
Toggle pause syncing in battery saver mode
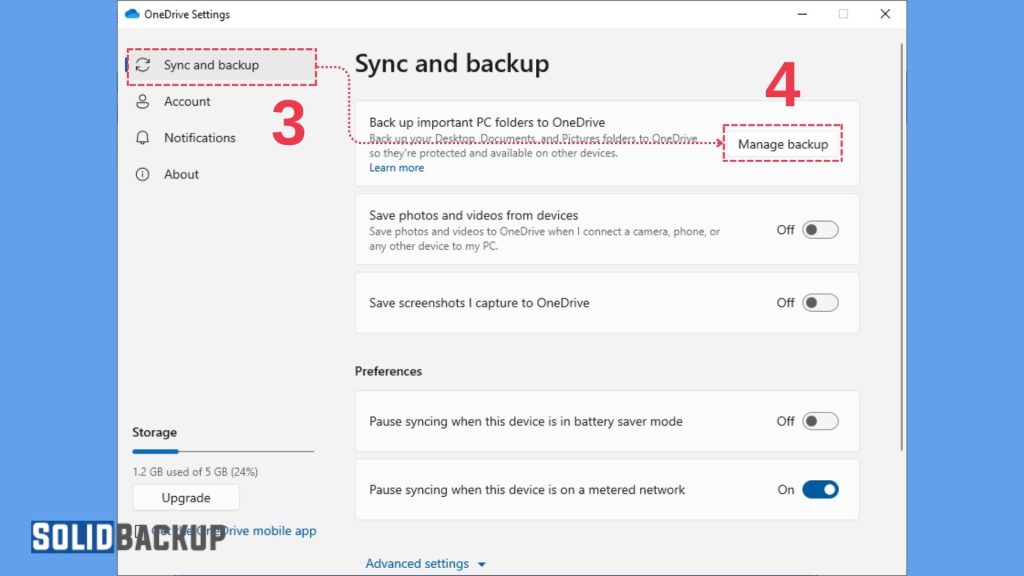click(820, 421)
